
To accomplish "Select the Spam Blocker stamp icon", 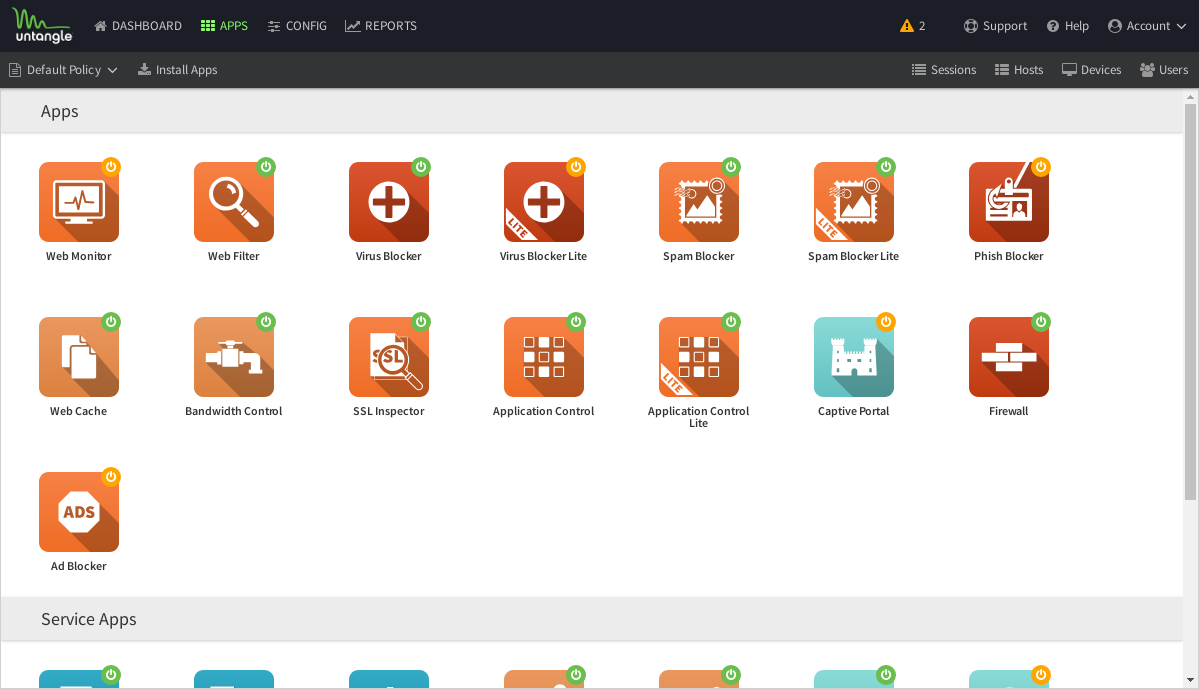I will tap(699, 202).
